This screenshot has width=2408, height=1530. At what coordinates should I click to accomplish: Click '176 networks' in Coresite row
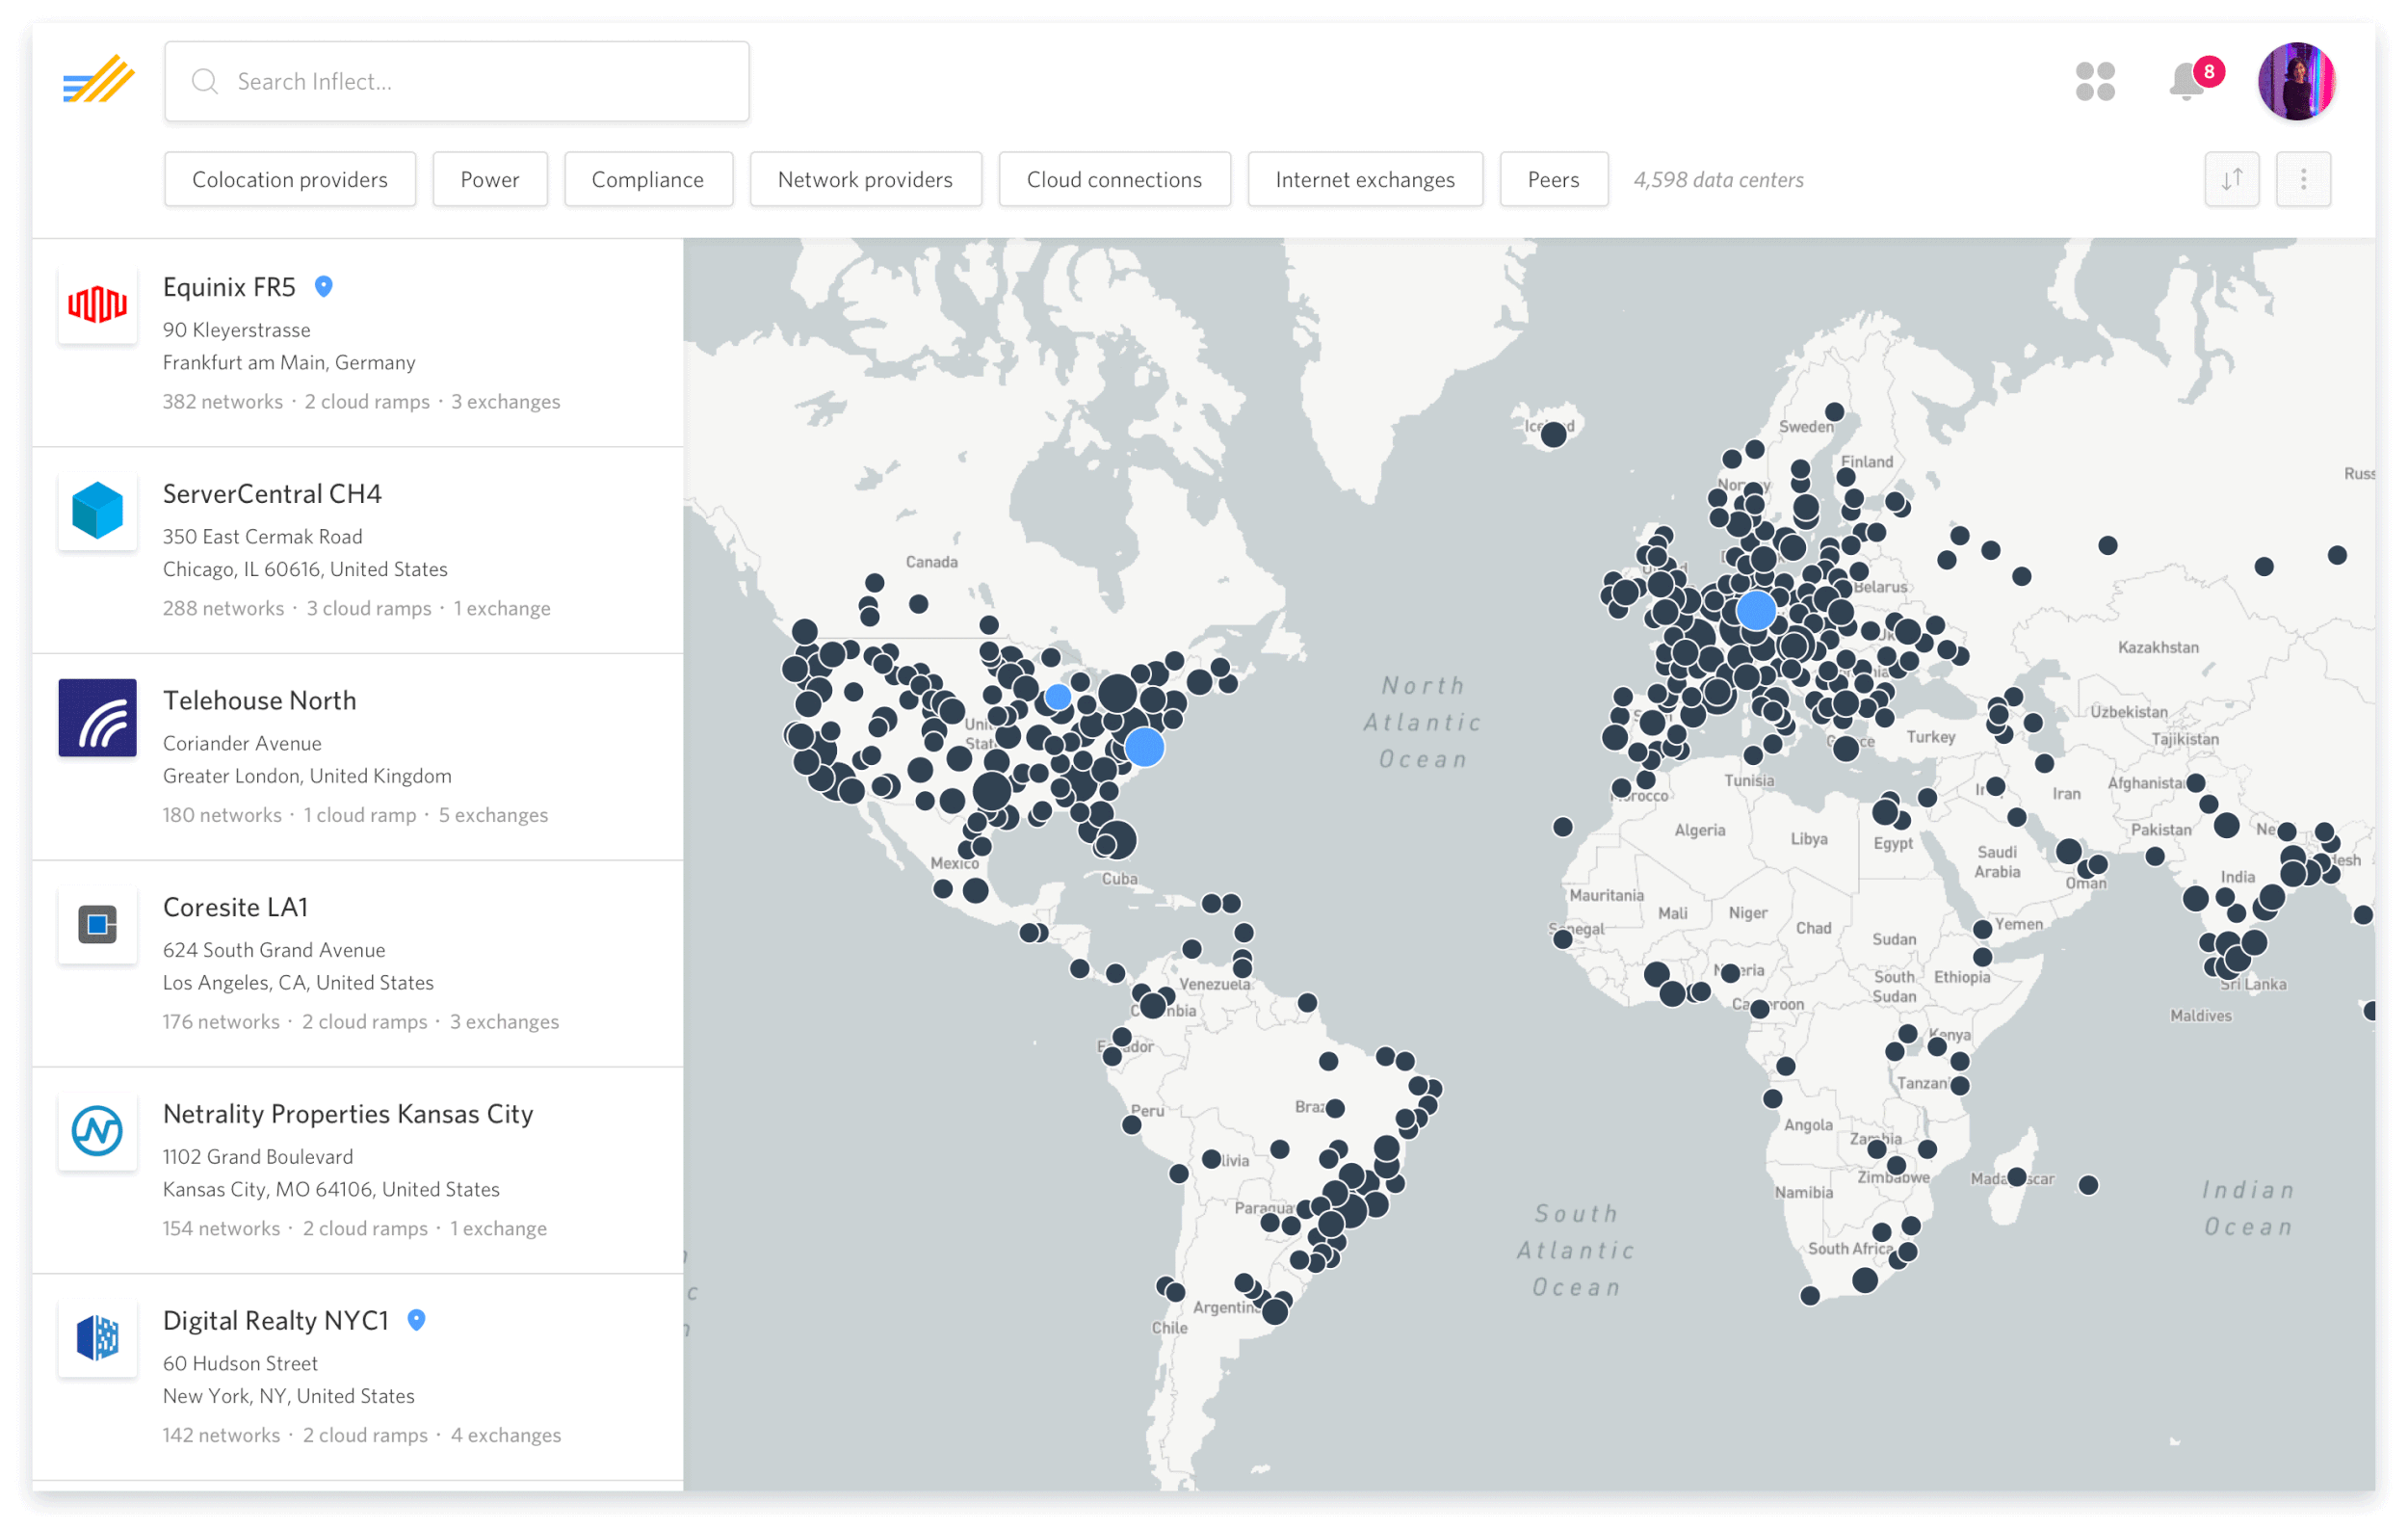221,1022
